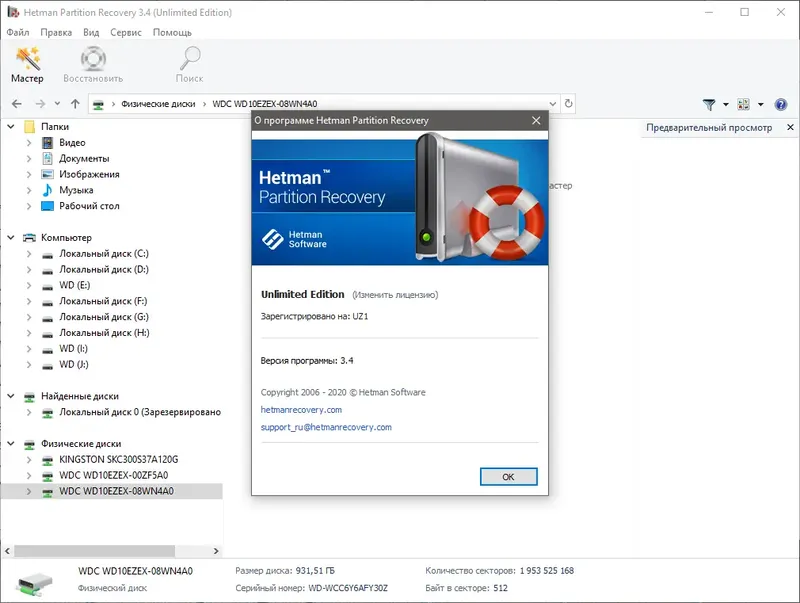This screenshot has width=800, height=603.
Task: Refresh using the address bar refresh icon
Action: pos(568,103)
